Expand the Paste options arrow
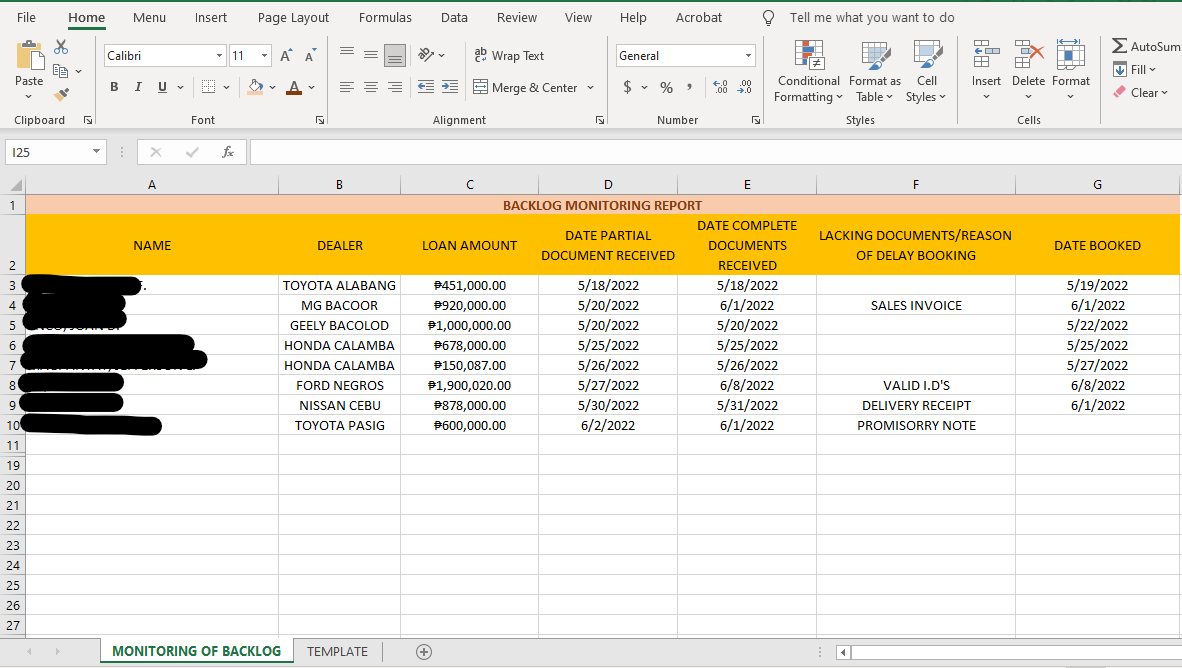Screen dimensions: 1182x668 [29, 97]
